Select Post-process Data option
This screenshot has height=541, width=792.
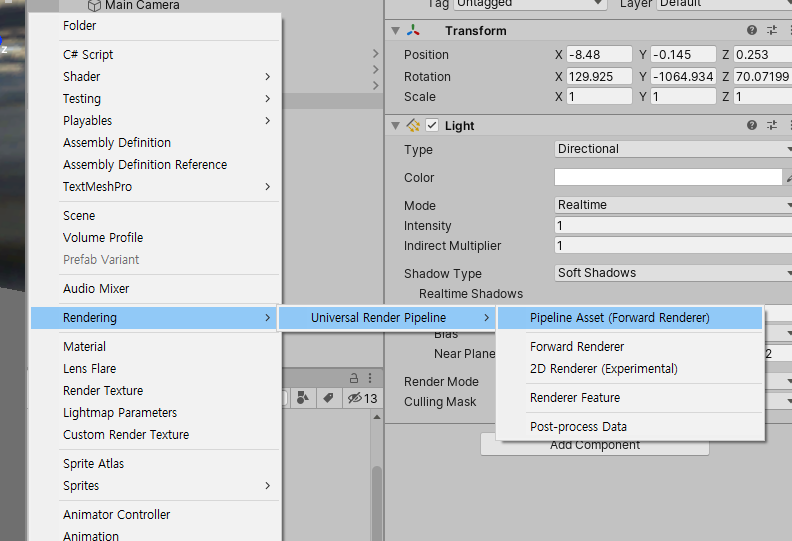630,427
